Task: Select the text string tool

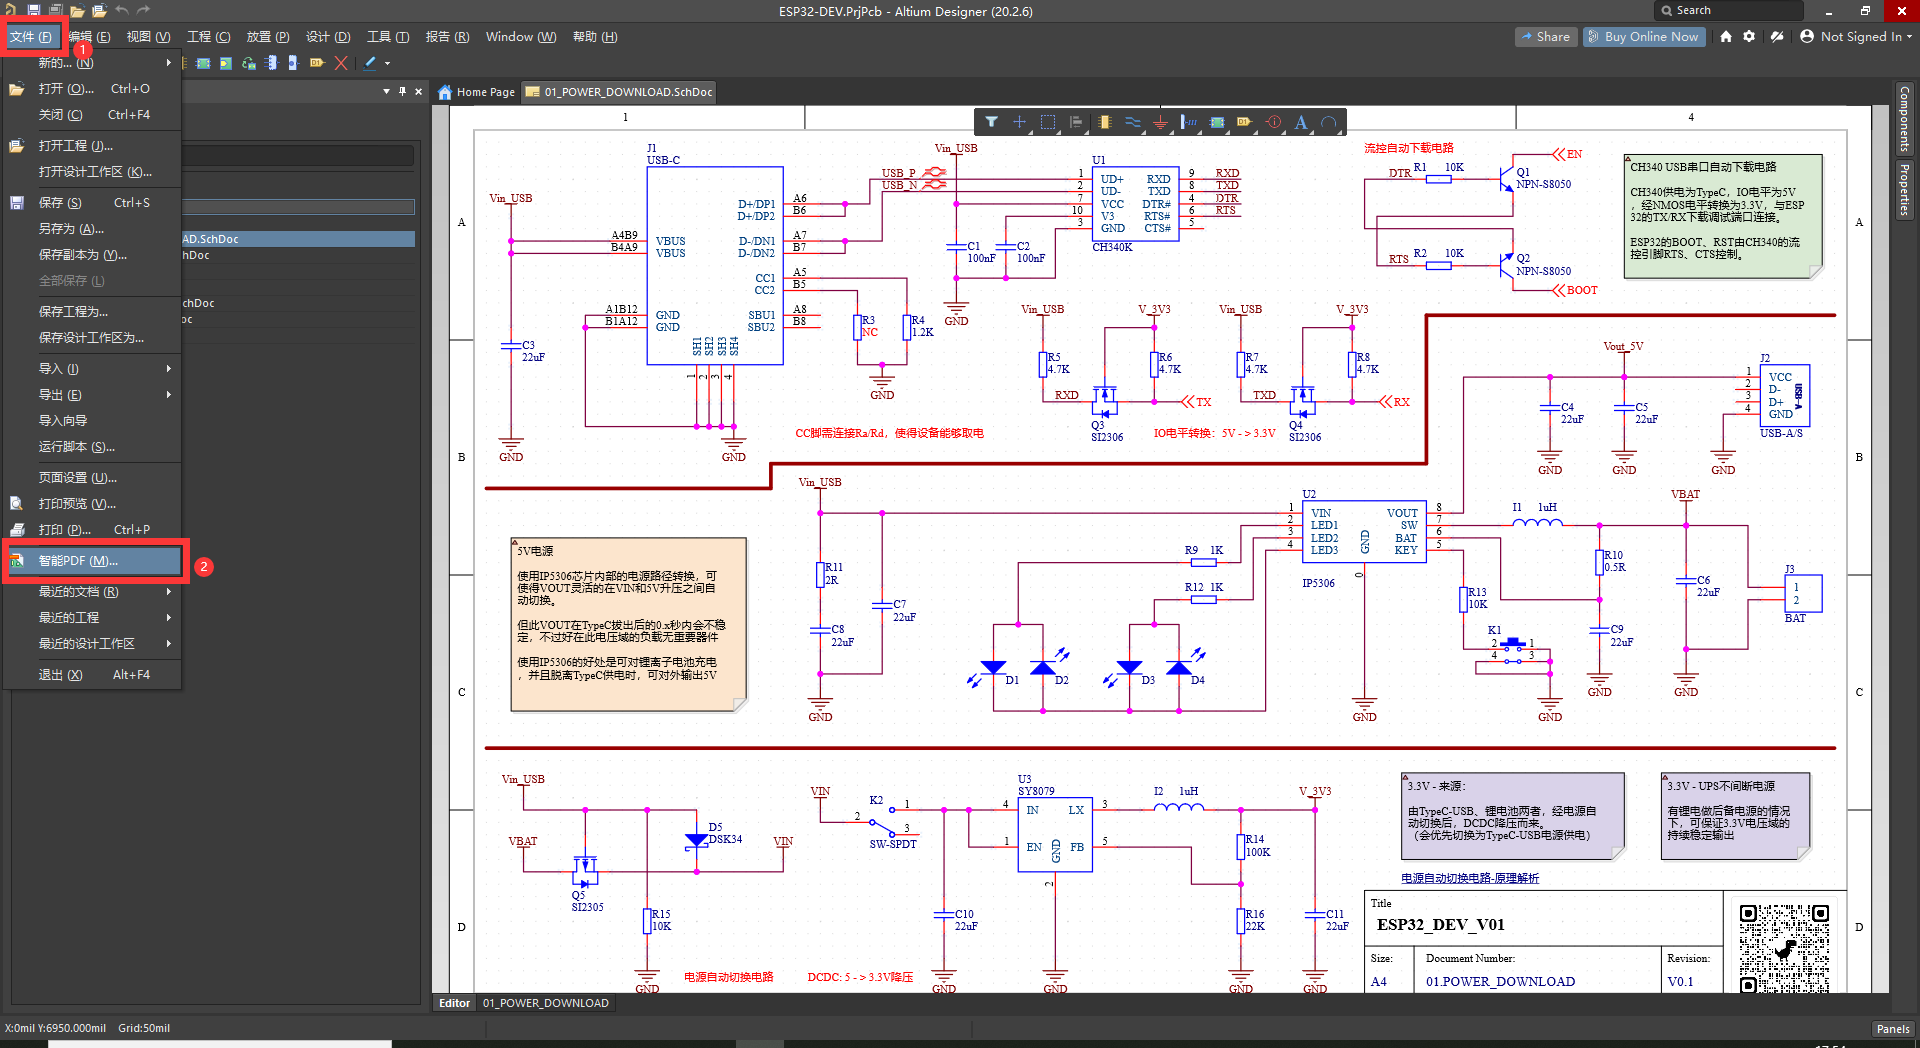Action: point(1302,122)
